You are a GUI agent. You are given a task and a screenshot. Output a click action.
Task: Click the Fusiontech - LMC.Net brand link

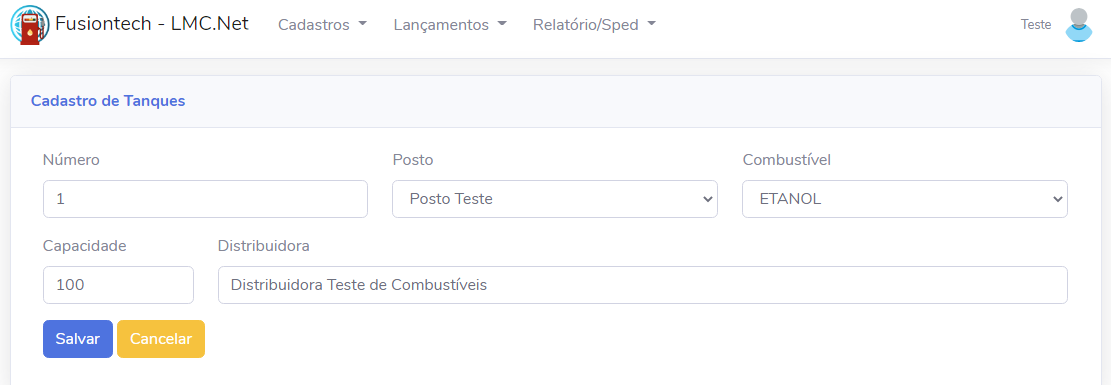(152, 23)
